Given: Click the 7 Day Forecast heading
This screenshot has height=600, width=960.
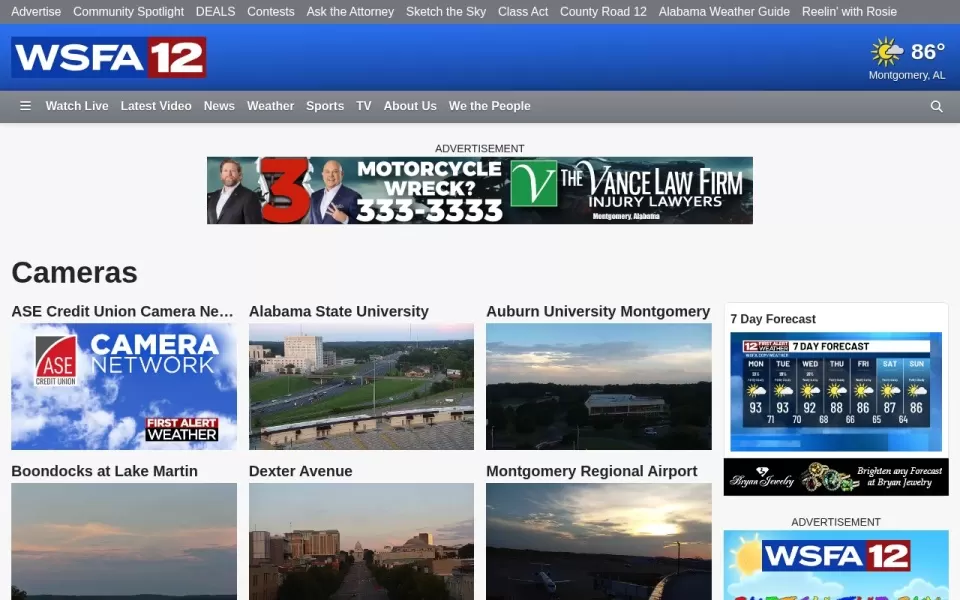Looking at the screenshot, I should click(773, 319).
